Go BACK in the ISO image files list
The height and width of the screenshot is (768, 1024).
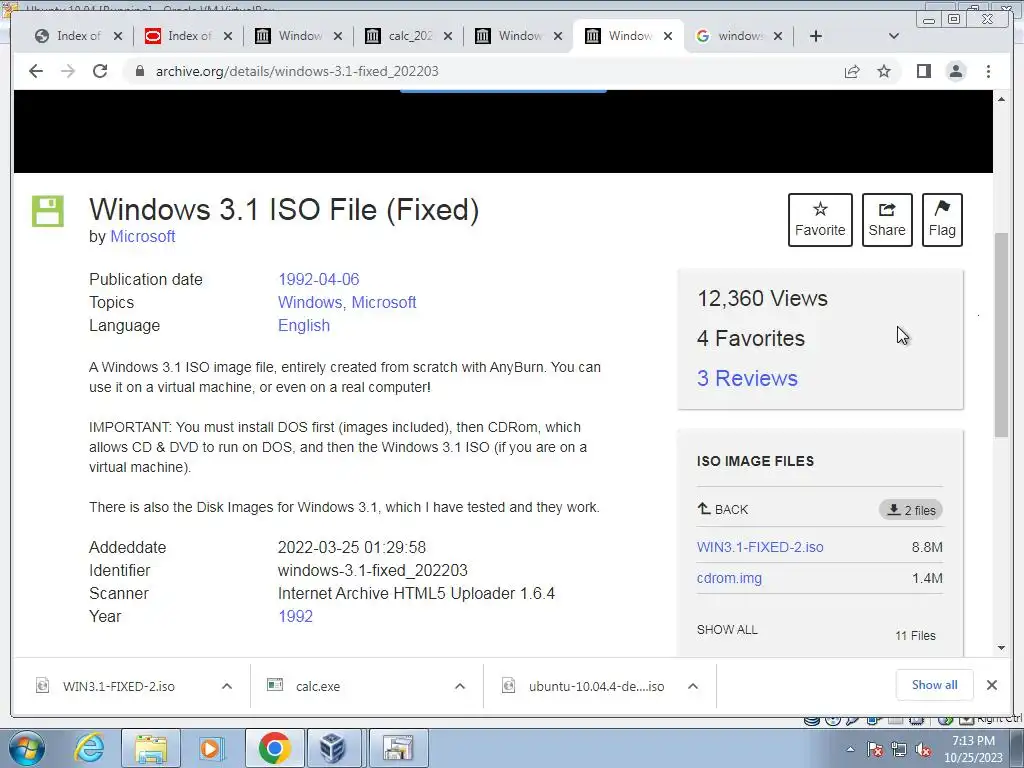[x=722, y=509]
